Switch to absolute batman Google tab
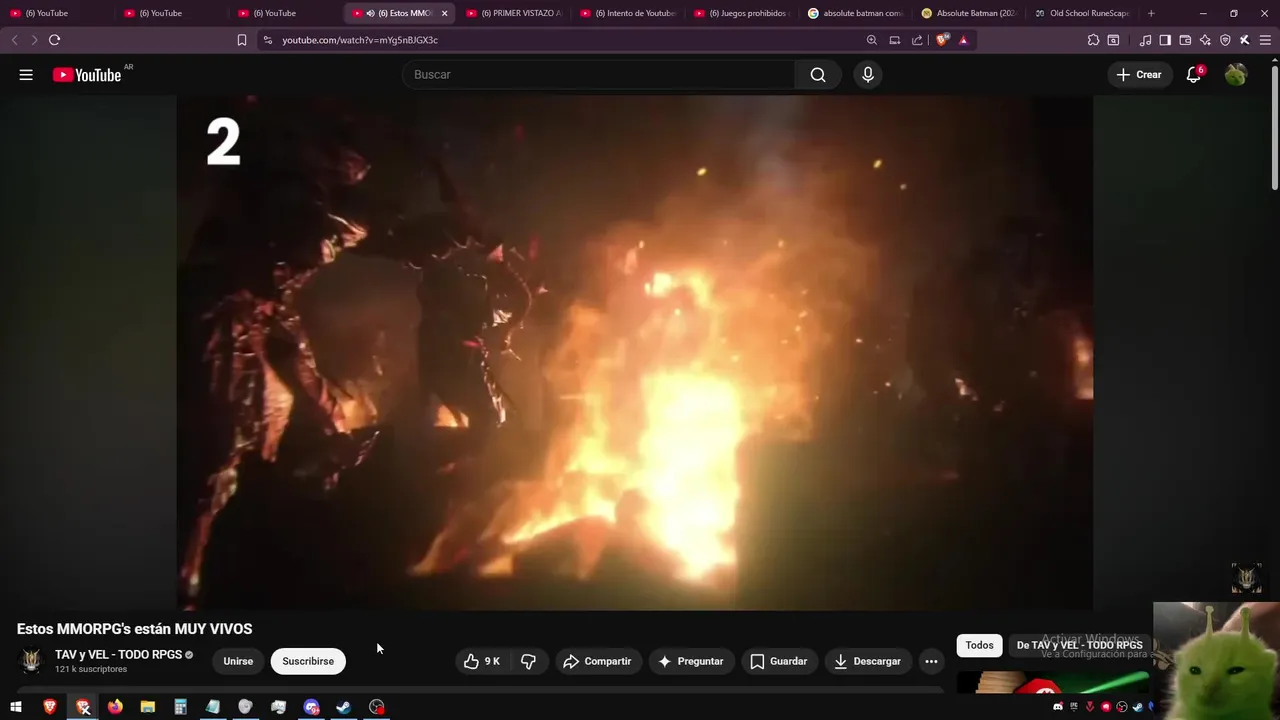The image size is (1280, 720). [x=855, y=13]
